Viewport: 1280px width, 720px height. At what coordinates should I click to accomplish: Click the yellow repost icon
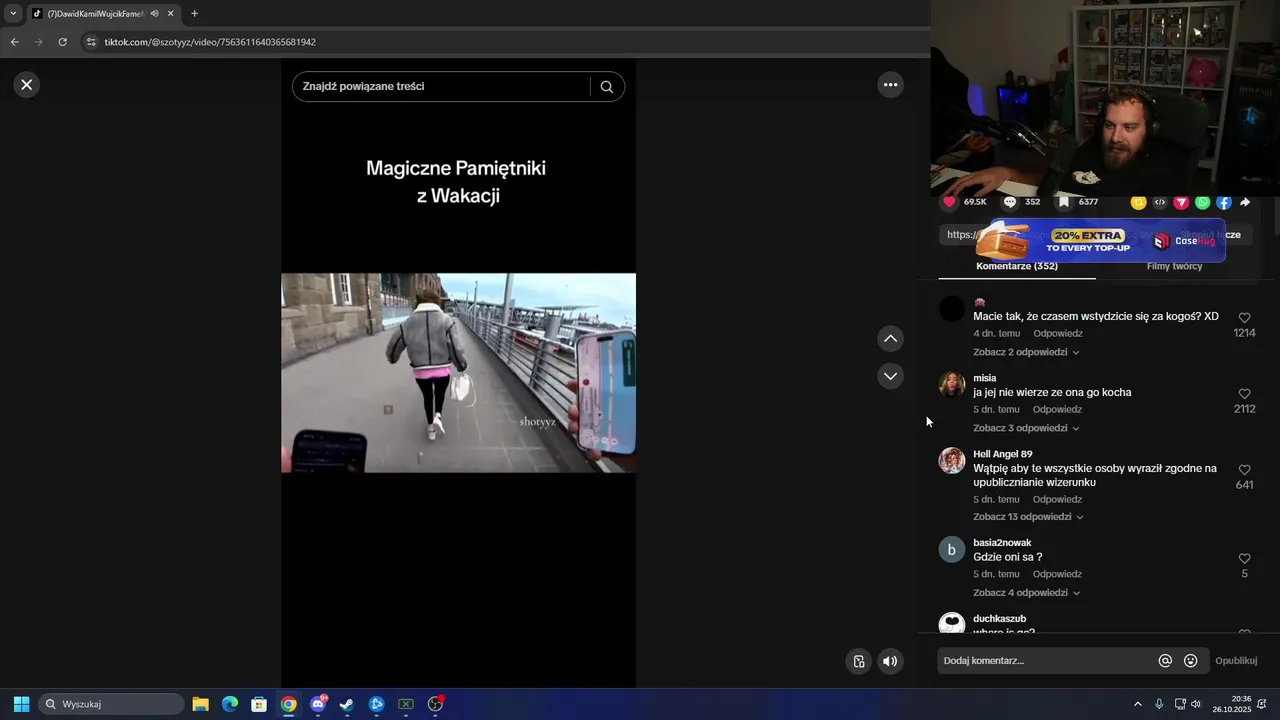pos(1138,202)
